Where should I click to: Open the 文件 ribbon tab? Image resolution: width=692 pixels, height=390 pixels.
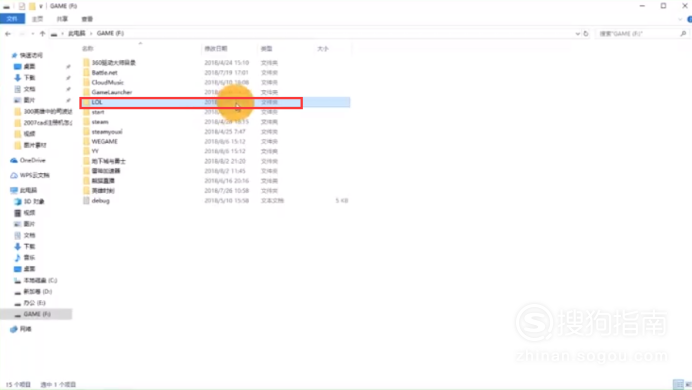point(12,19)
